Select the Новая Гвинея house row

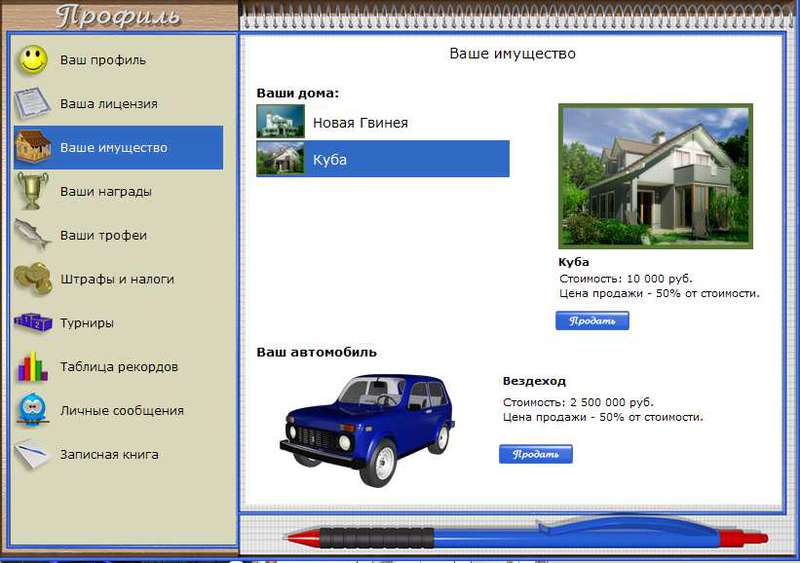click(383, 122)
